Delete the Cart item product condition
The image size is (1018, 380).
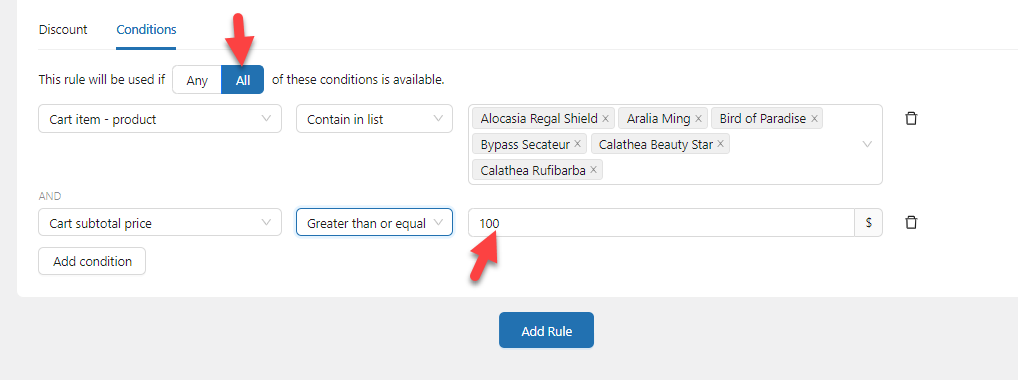coord(911,119)
